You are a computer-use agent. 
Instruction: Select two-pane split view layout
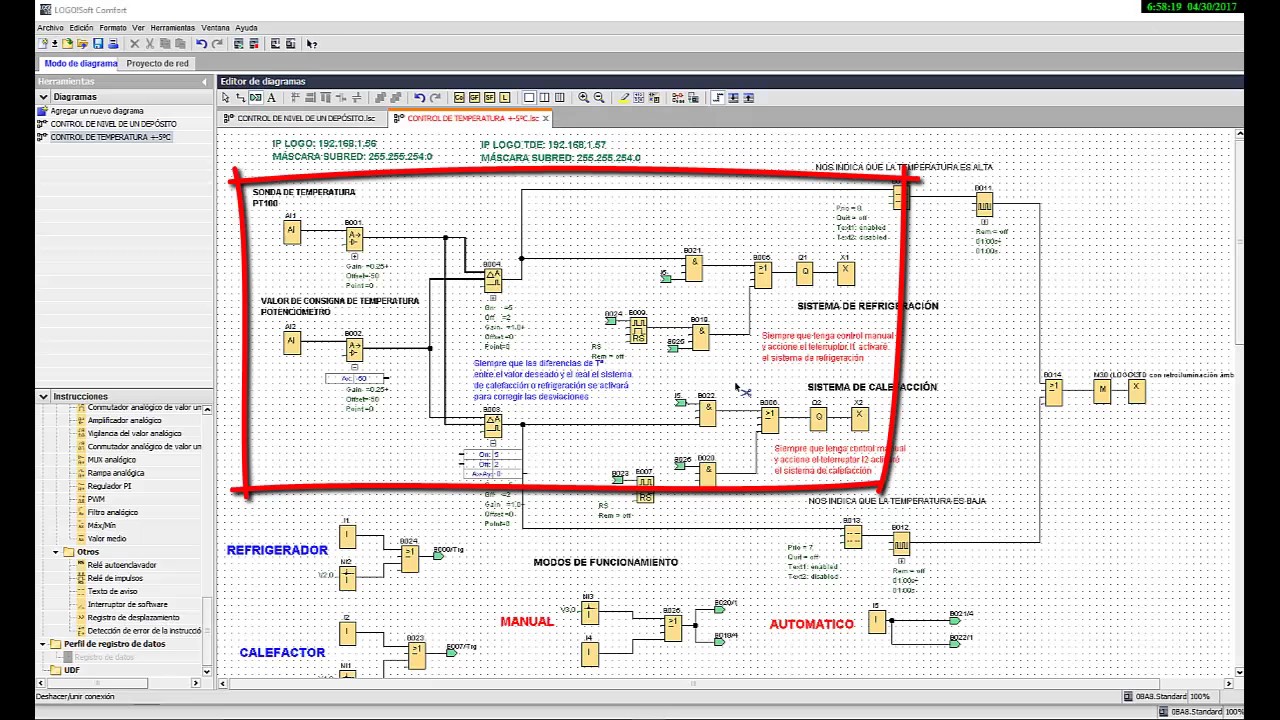544,97
